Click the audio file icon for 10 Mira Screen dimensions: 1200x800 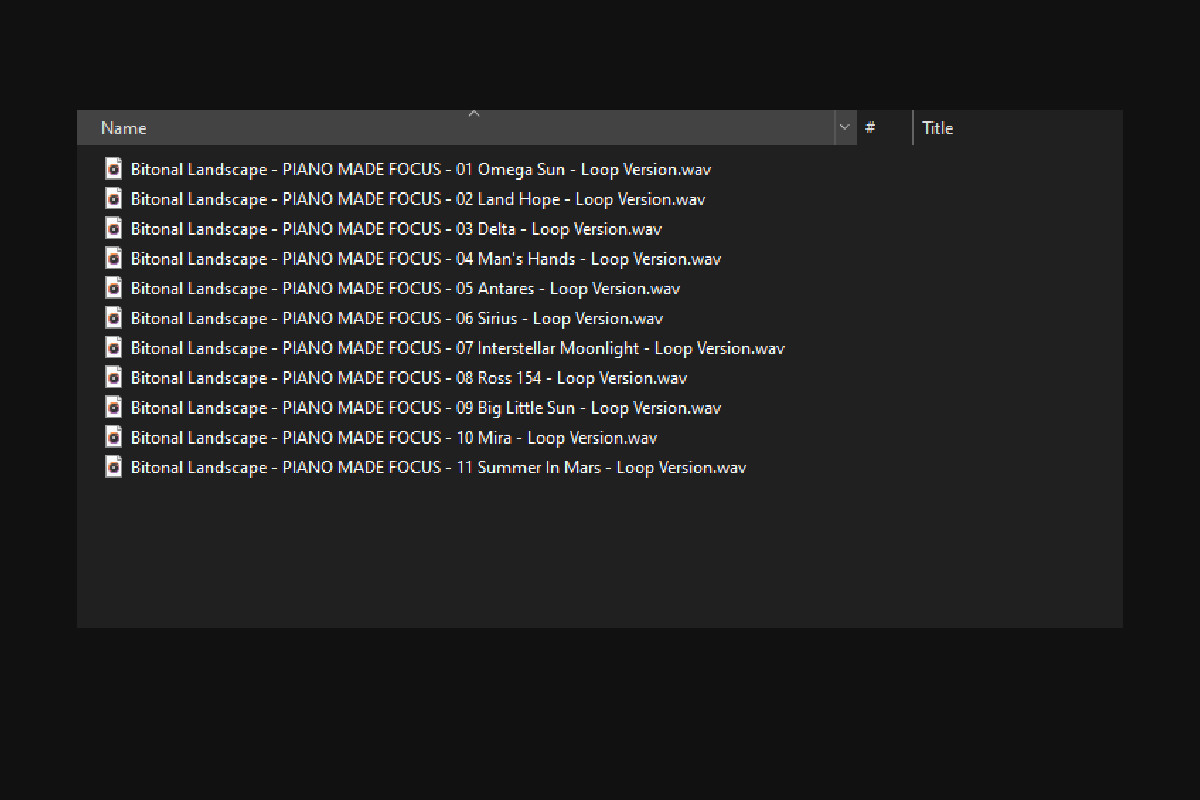(114, 437)
